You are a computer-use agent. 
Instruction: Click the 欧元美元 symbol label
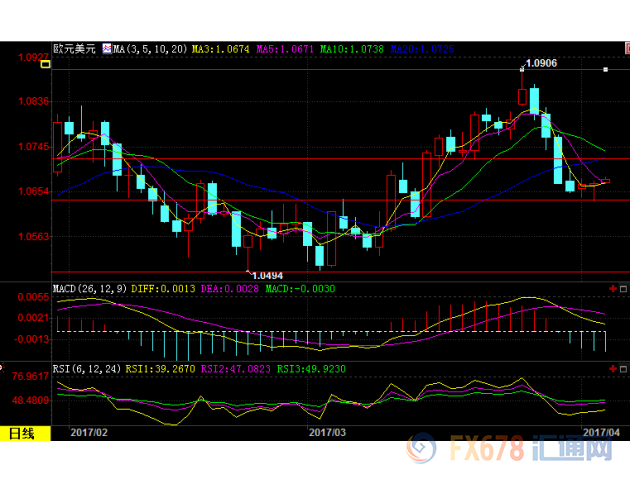pos(74,49)
